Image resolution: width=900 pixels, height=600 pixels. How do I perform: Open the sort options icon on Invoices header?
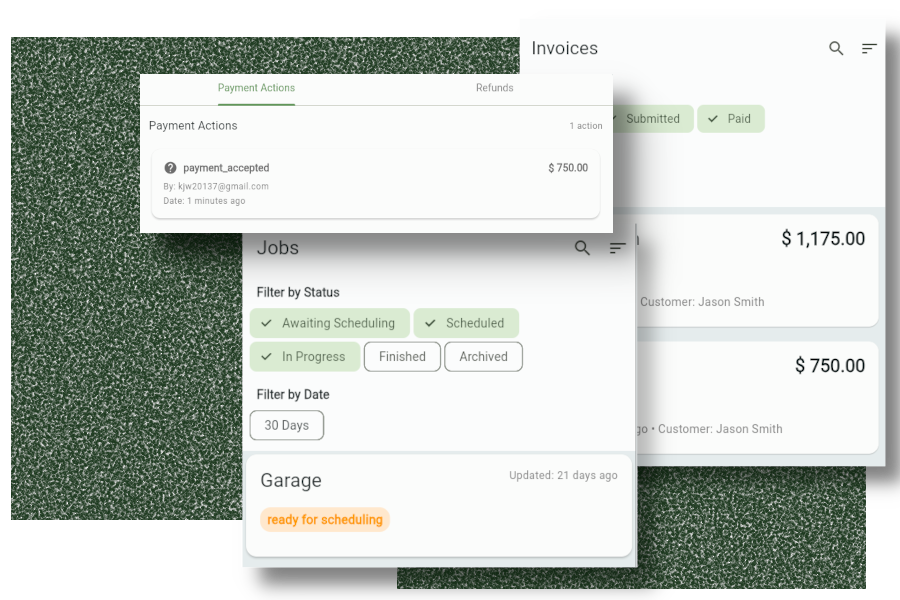869,47
